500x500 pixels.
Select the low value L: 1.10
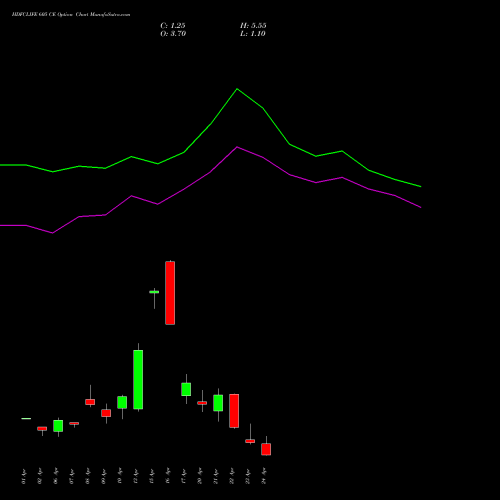click(x=253, y=34)
